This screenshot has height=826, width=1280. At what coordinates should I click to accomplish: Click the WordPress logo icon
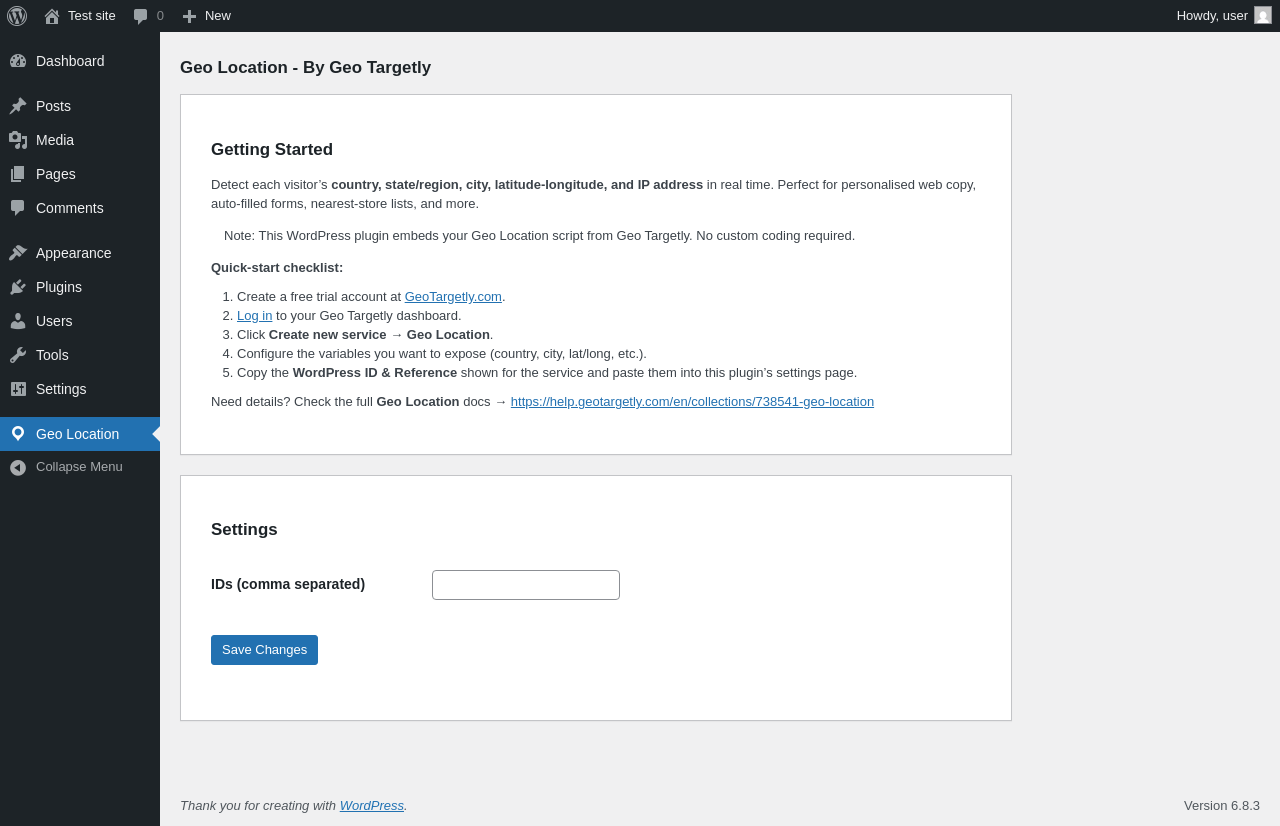click(x=17, y=16)
